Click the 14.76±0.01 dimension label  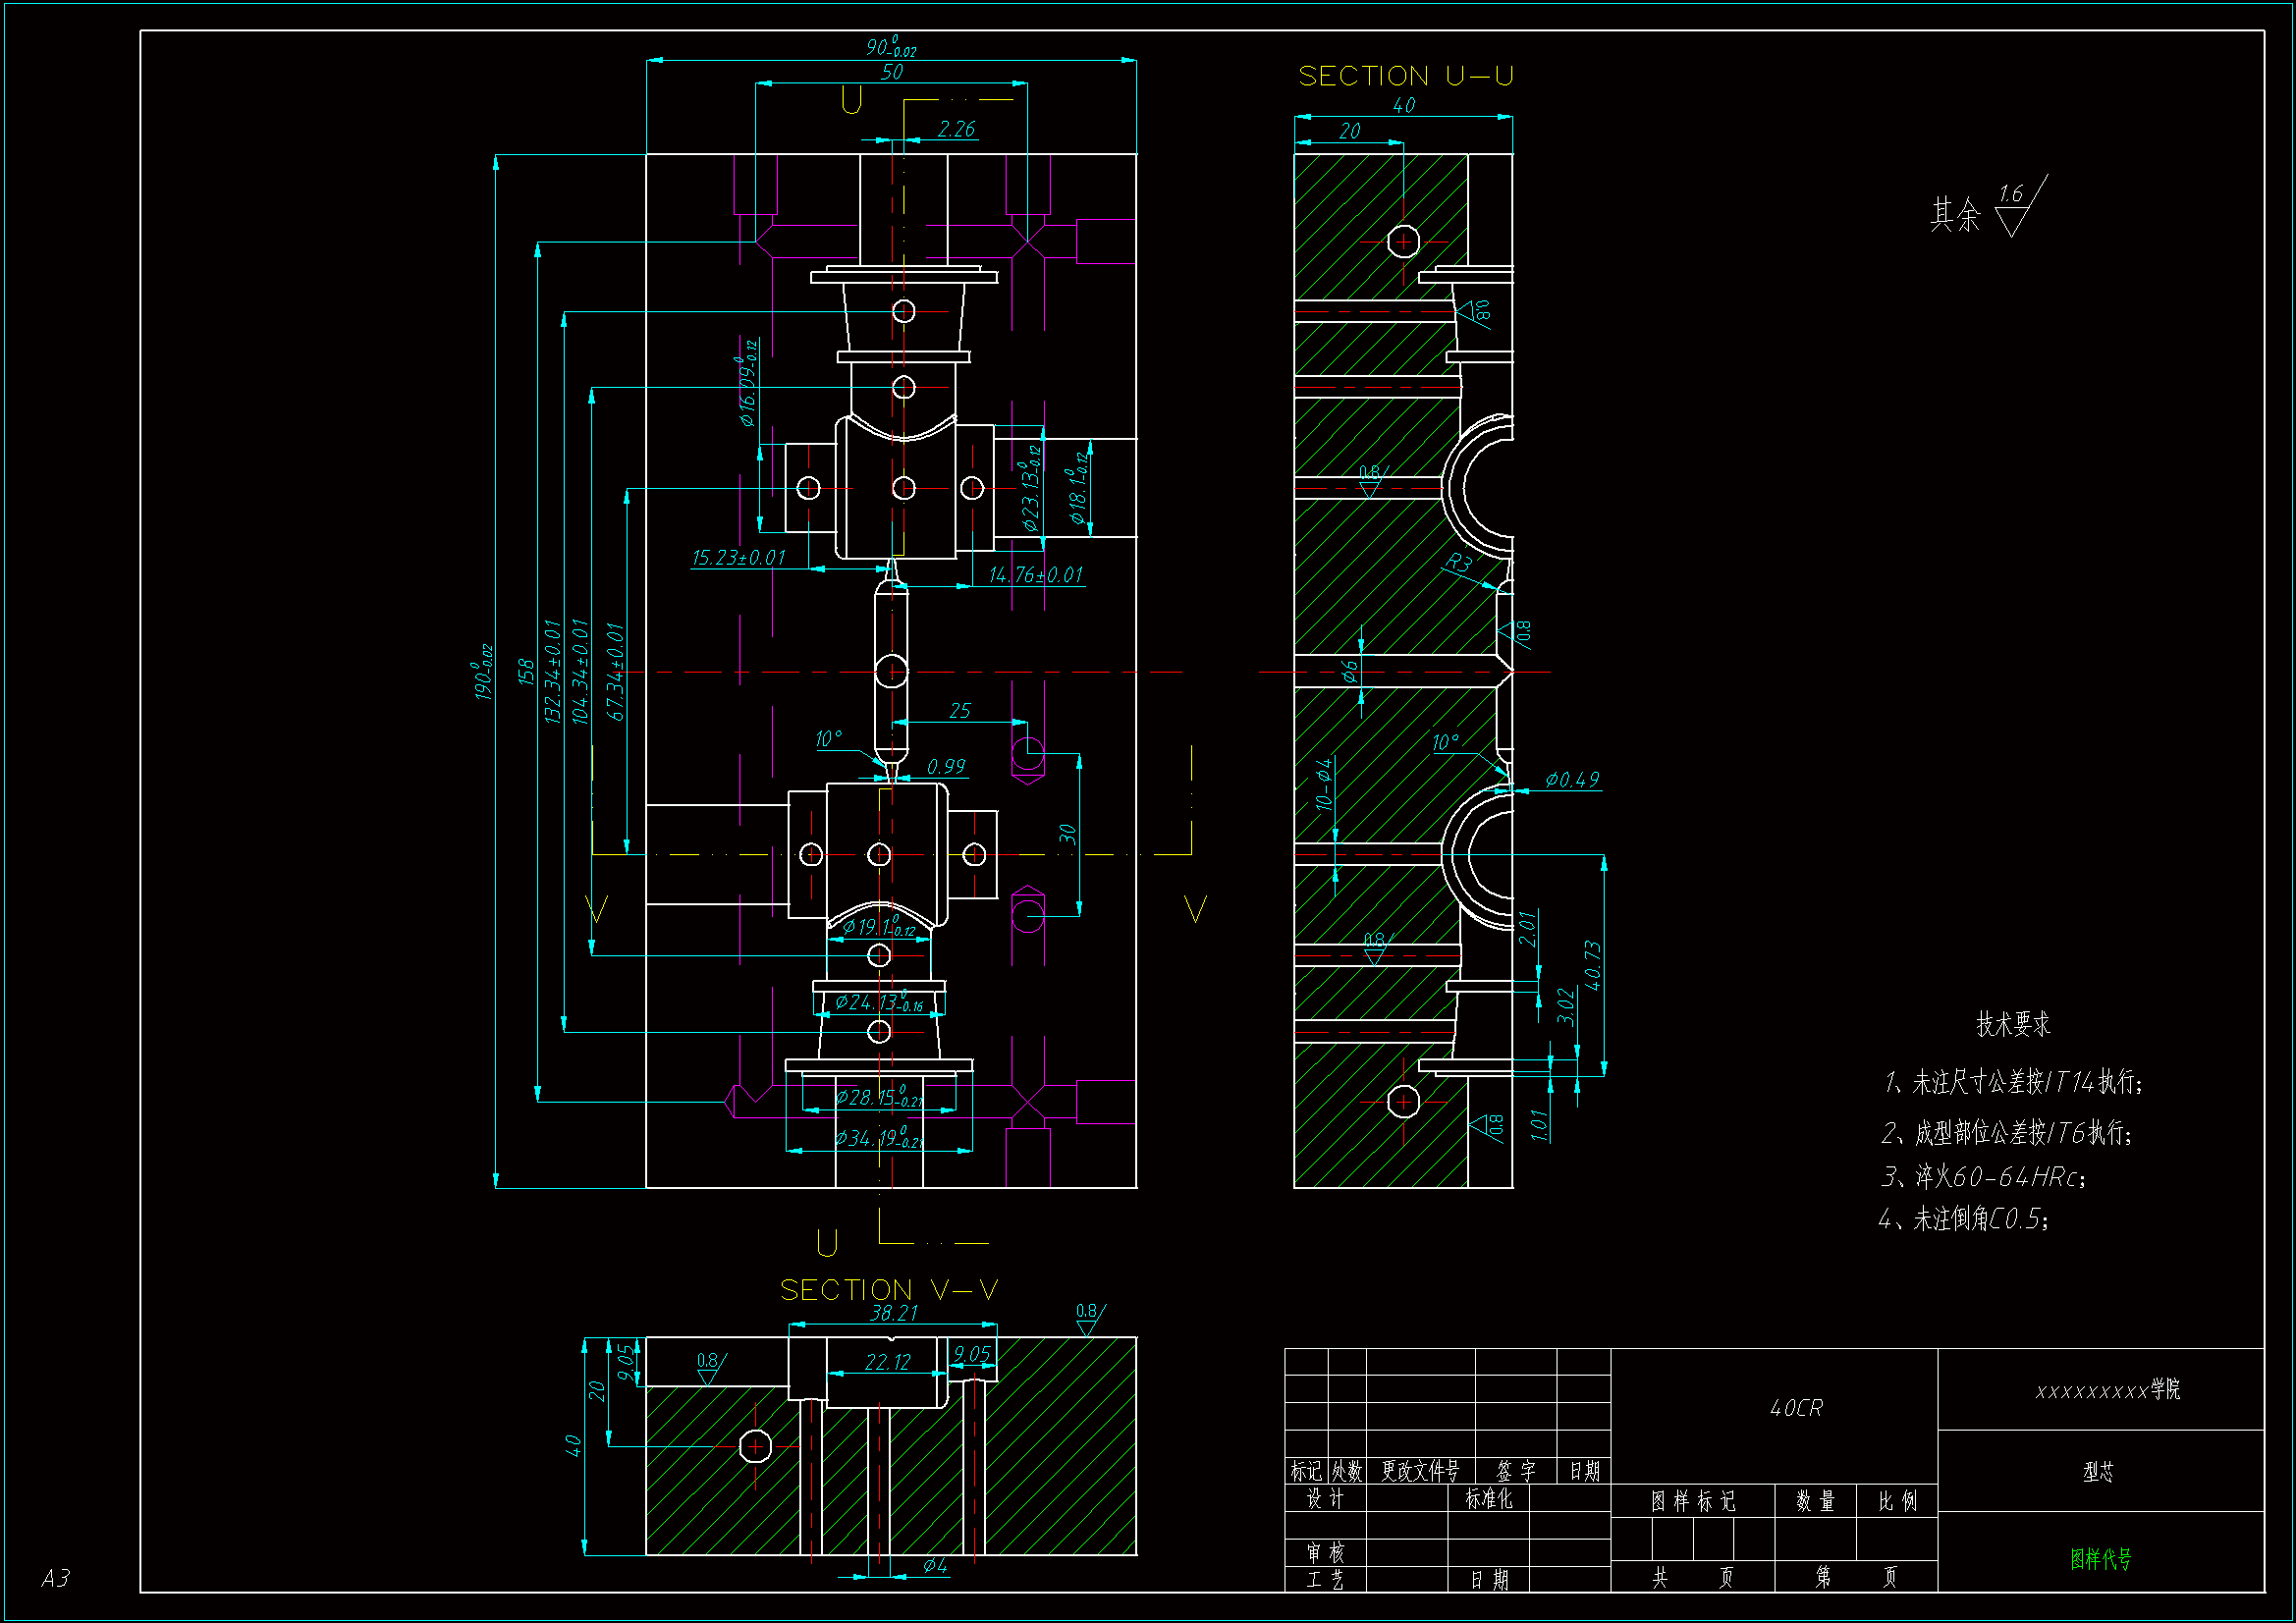pos(1035,575)
